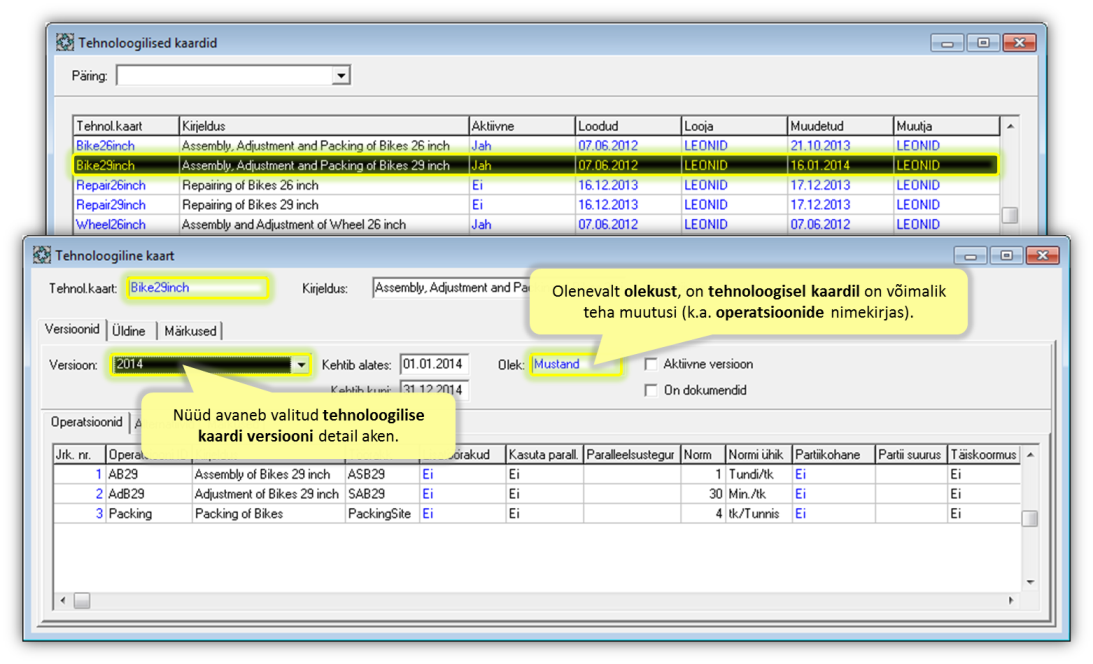Image resolution: width=1093 pixels, height=664 pixels.
Task: Click the Päring text input box
Action: pyautogui.click(x=225, y=75)
